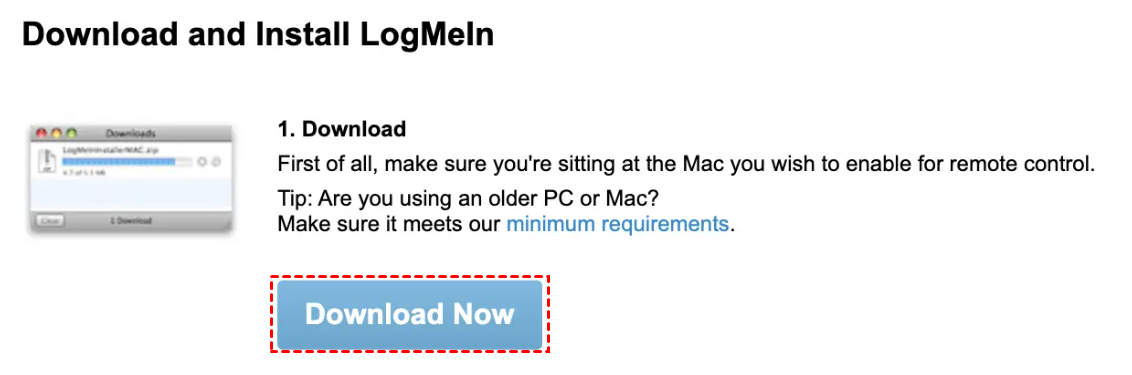Open the minimum requirements link
The height and width of the screenshot is (375, 1132).
tap(617, 223)
